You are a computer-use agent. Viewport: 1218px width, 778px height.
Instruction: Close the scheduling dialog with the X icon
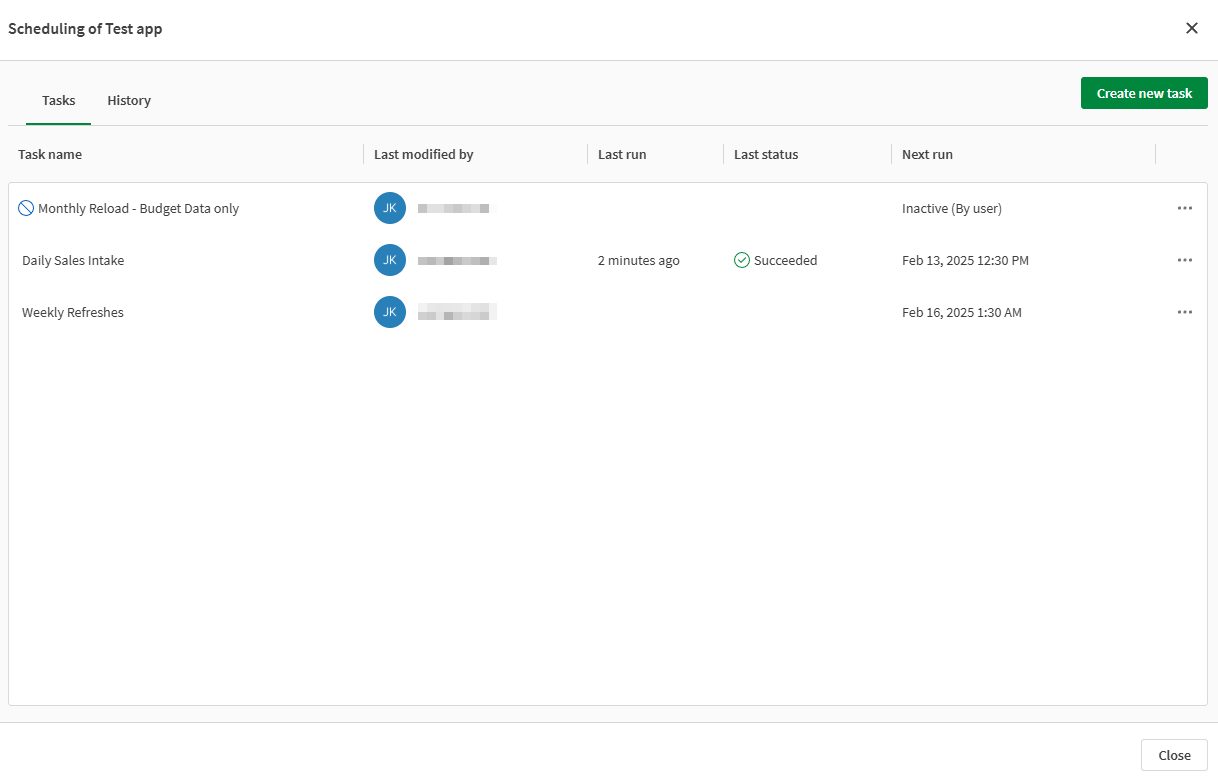pyautogui.click(x=1191, y=28)
